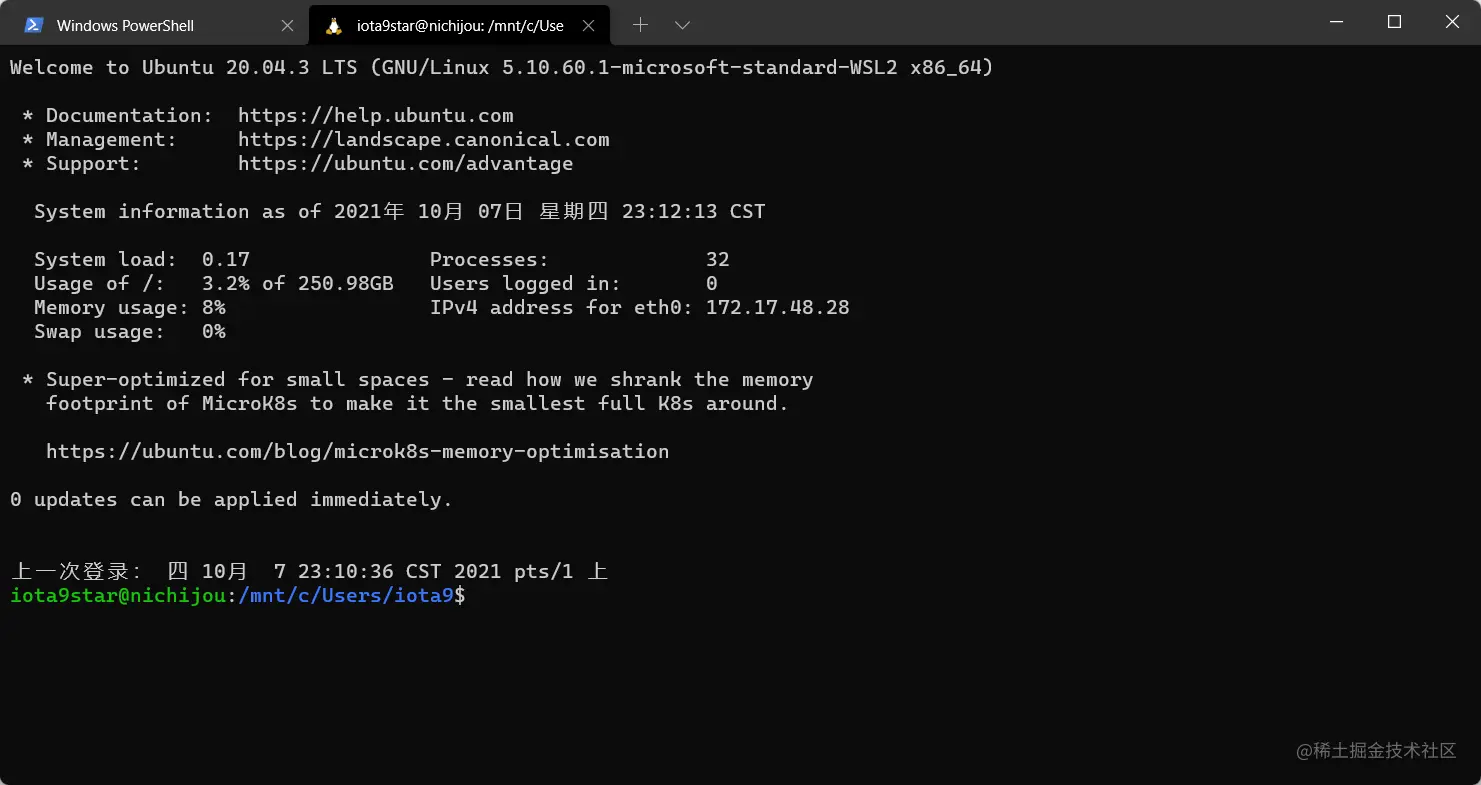Open the https://landscape.canonical.com link

[x=423, y=139]
